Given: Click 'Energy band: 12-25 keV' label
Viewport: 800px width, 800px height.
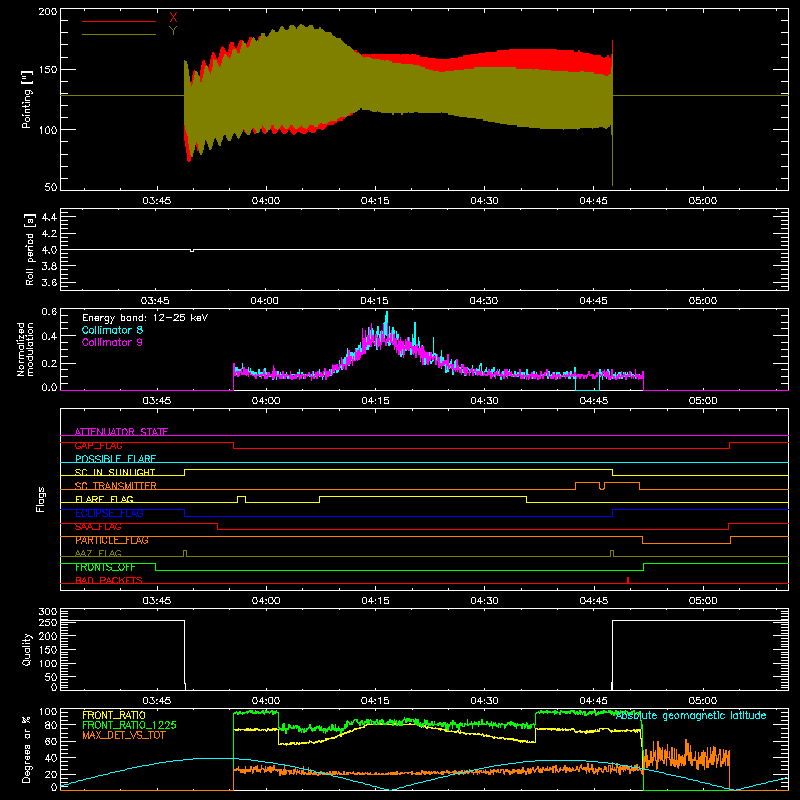Looking at the screenshot, I should coord(145,318).
